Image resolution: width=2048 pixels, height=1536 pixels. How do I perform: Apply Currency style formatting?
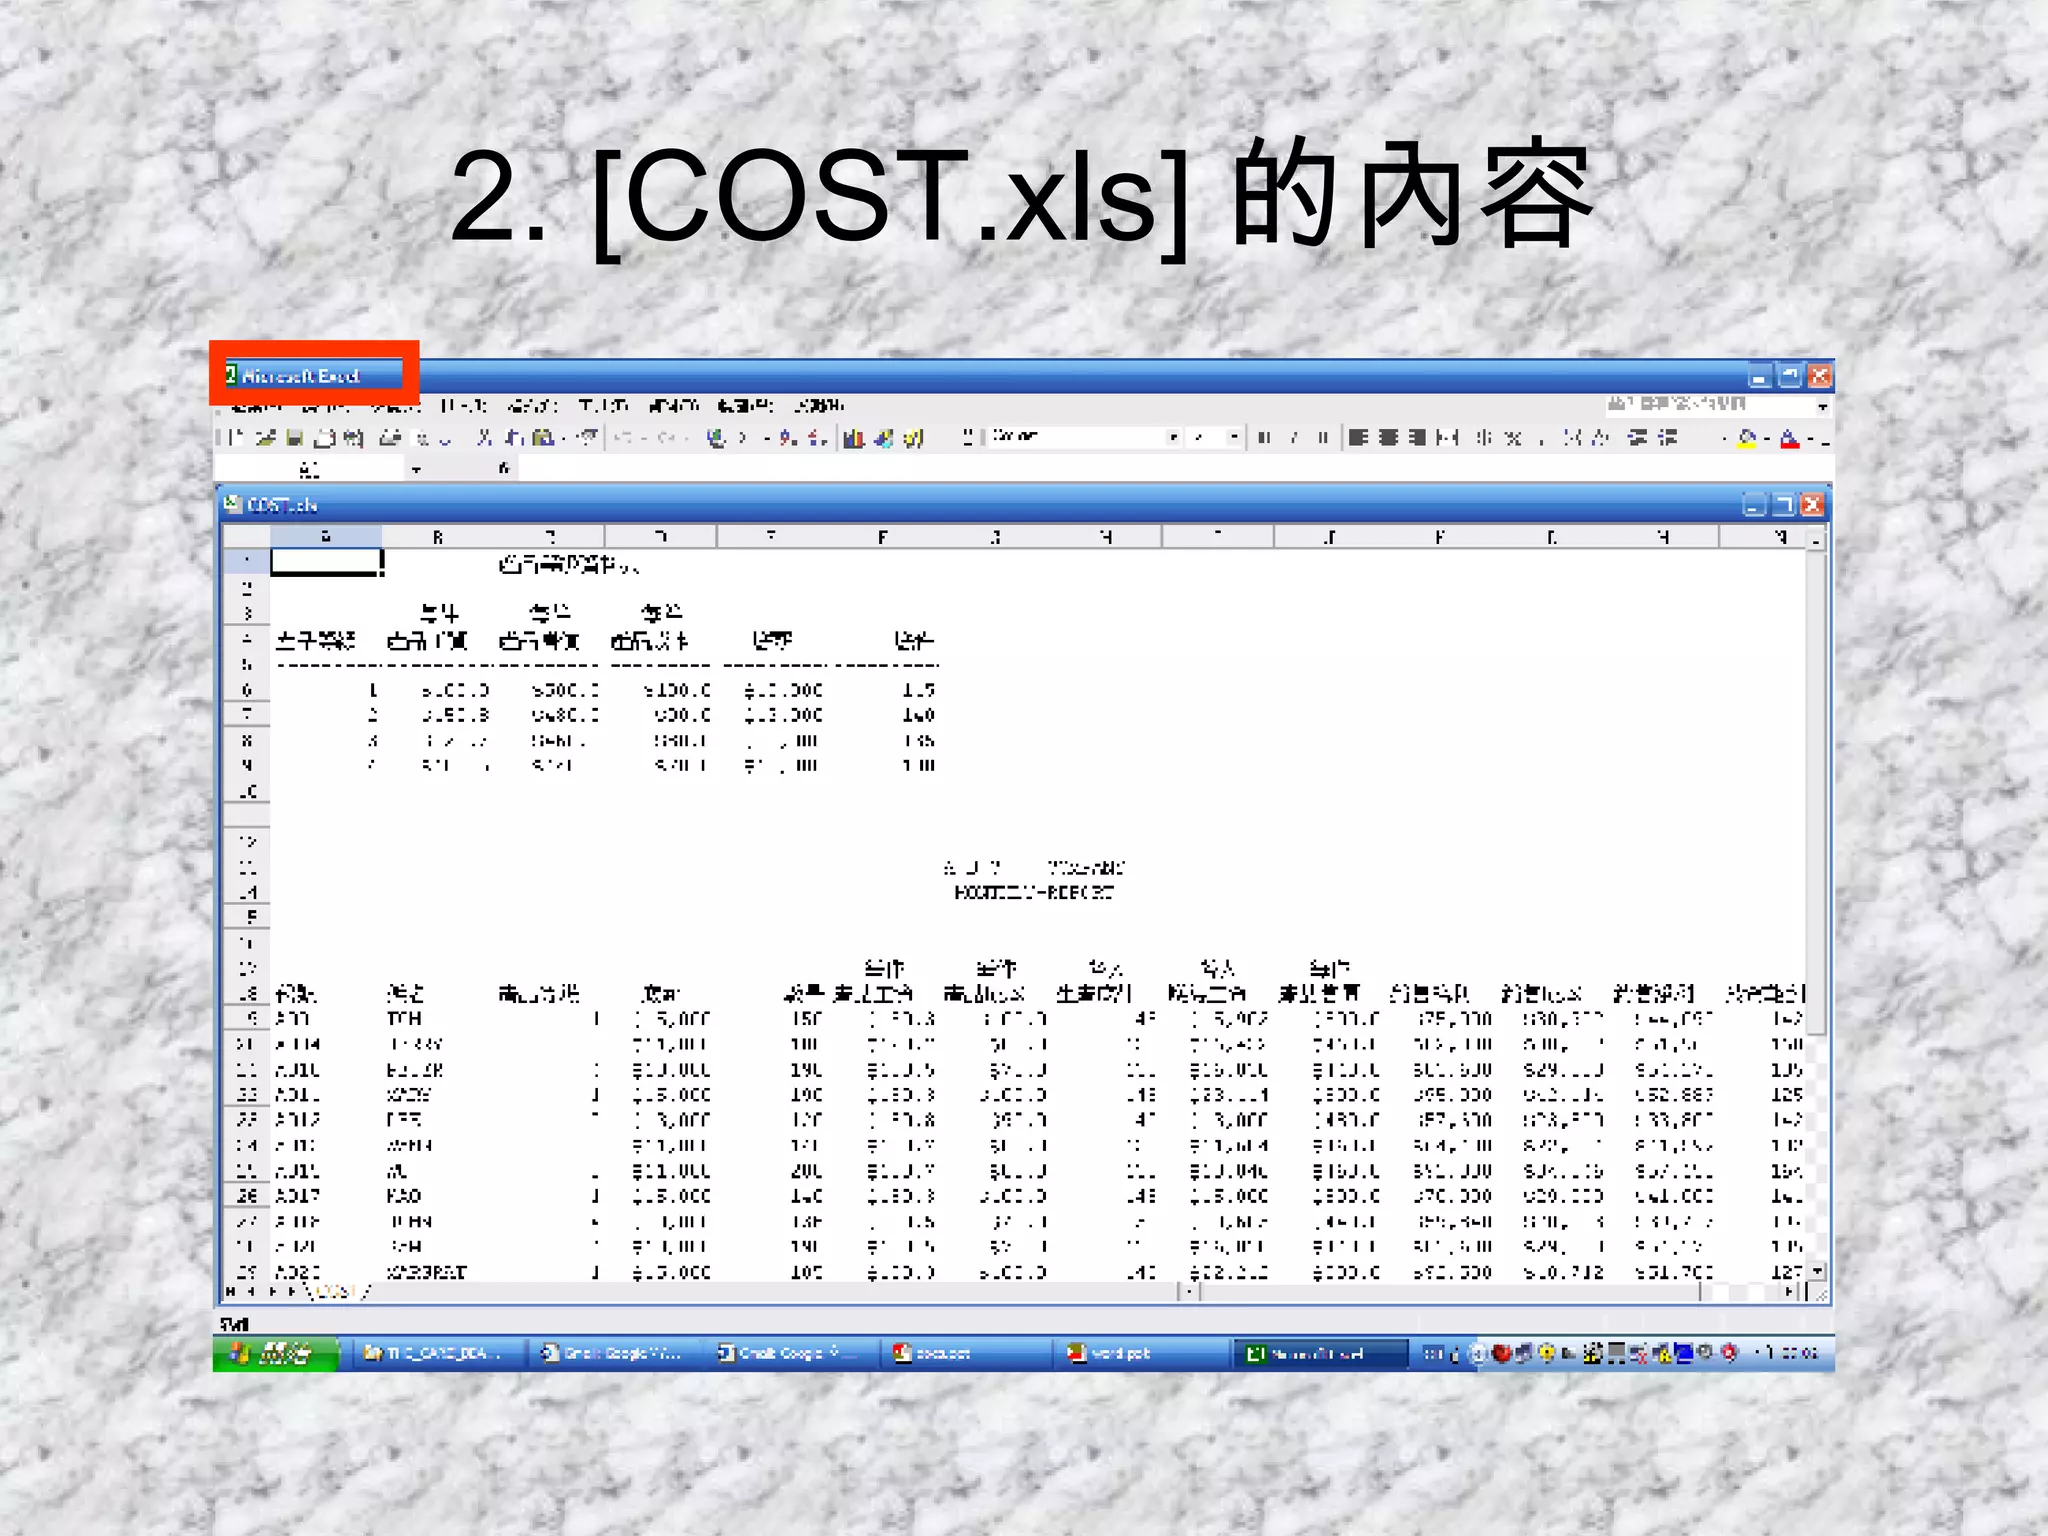pos(1485,437)
